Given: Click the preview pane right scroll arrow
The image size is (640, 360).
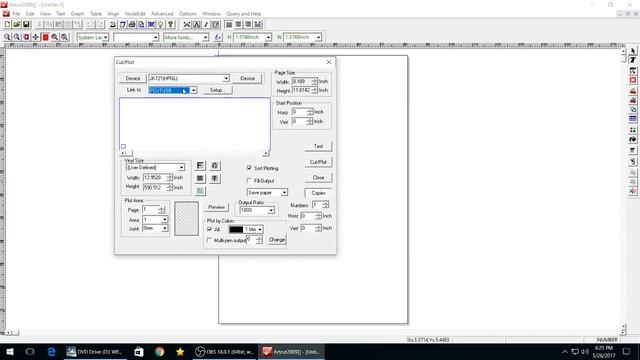Looking at the screenshot, I should click(266, 153).
